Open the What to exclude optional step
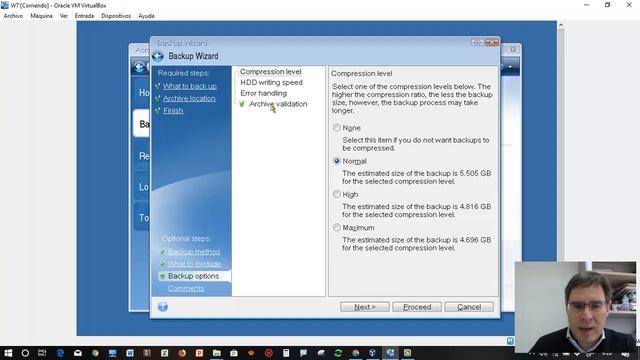640x360 pixels. click(x=194, y=264)
